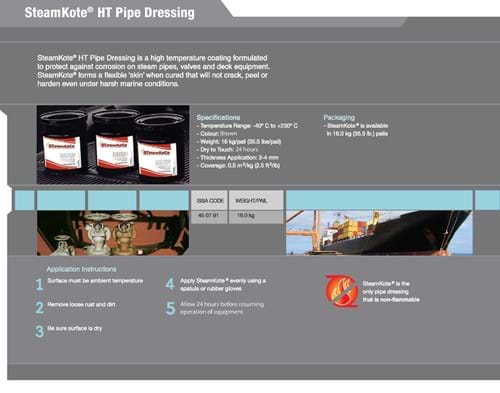Select step number 1 icon
The height and width of the screenshot is (393, 500).
click(x=40, y=284)
